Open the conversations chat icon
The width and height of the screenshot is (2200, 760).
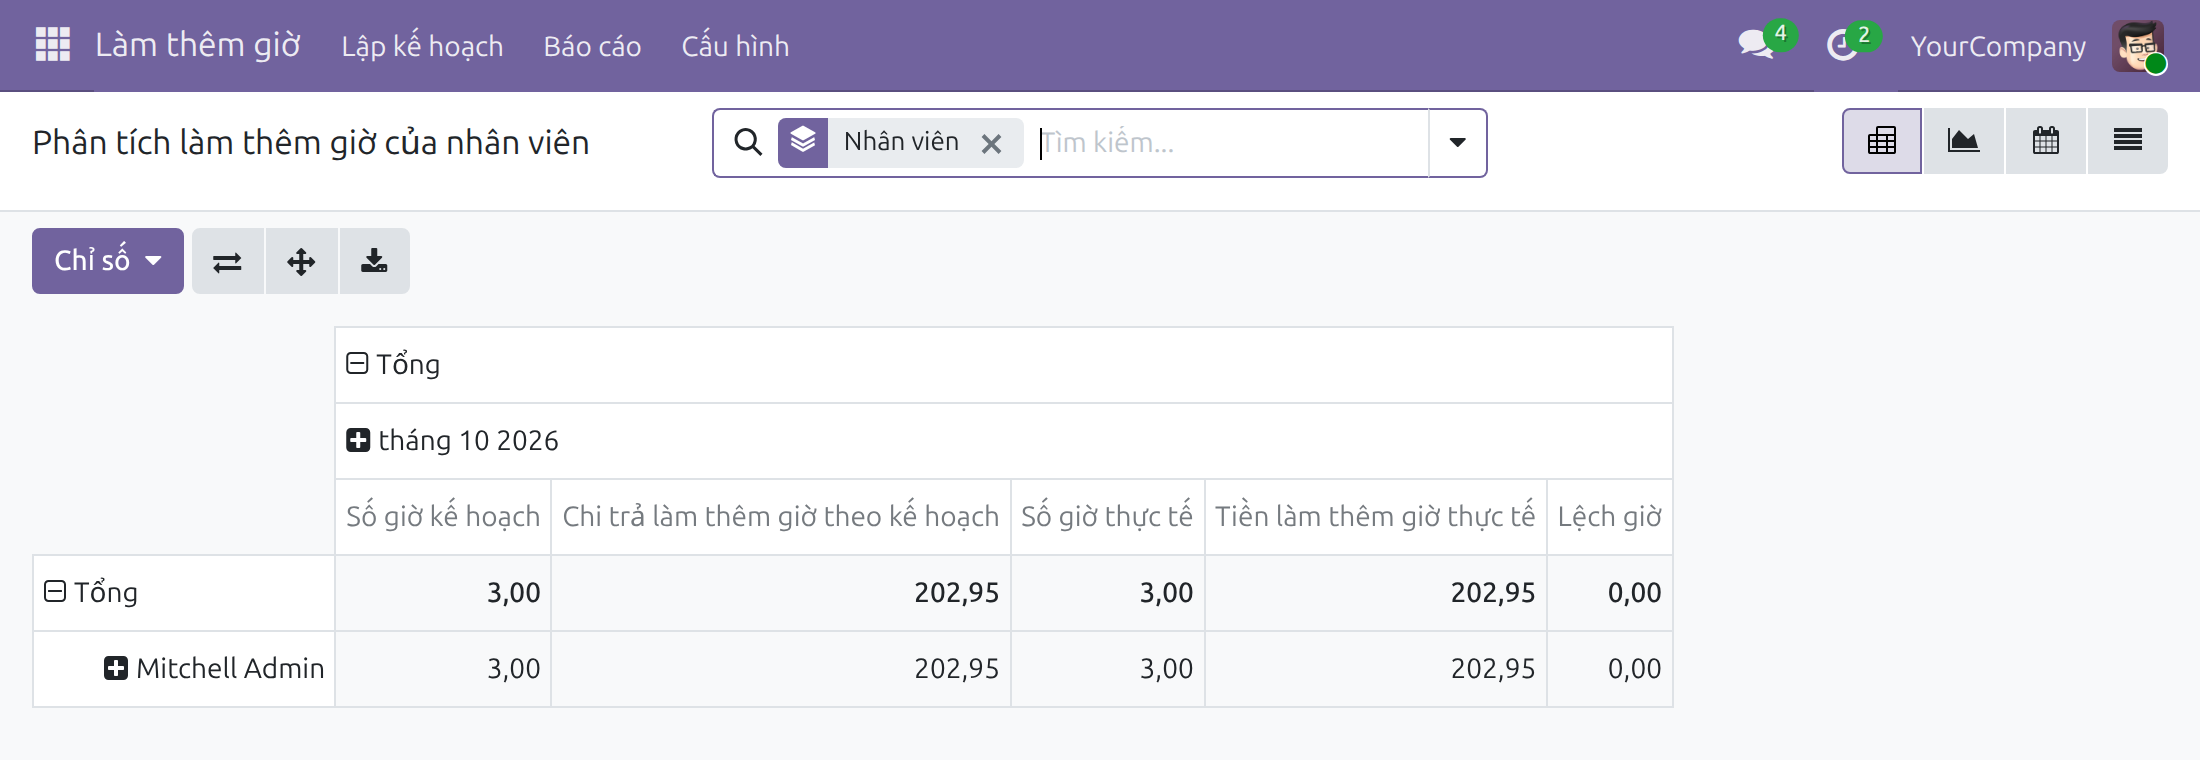pyautogui.click(x=1756, y=44)
